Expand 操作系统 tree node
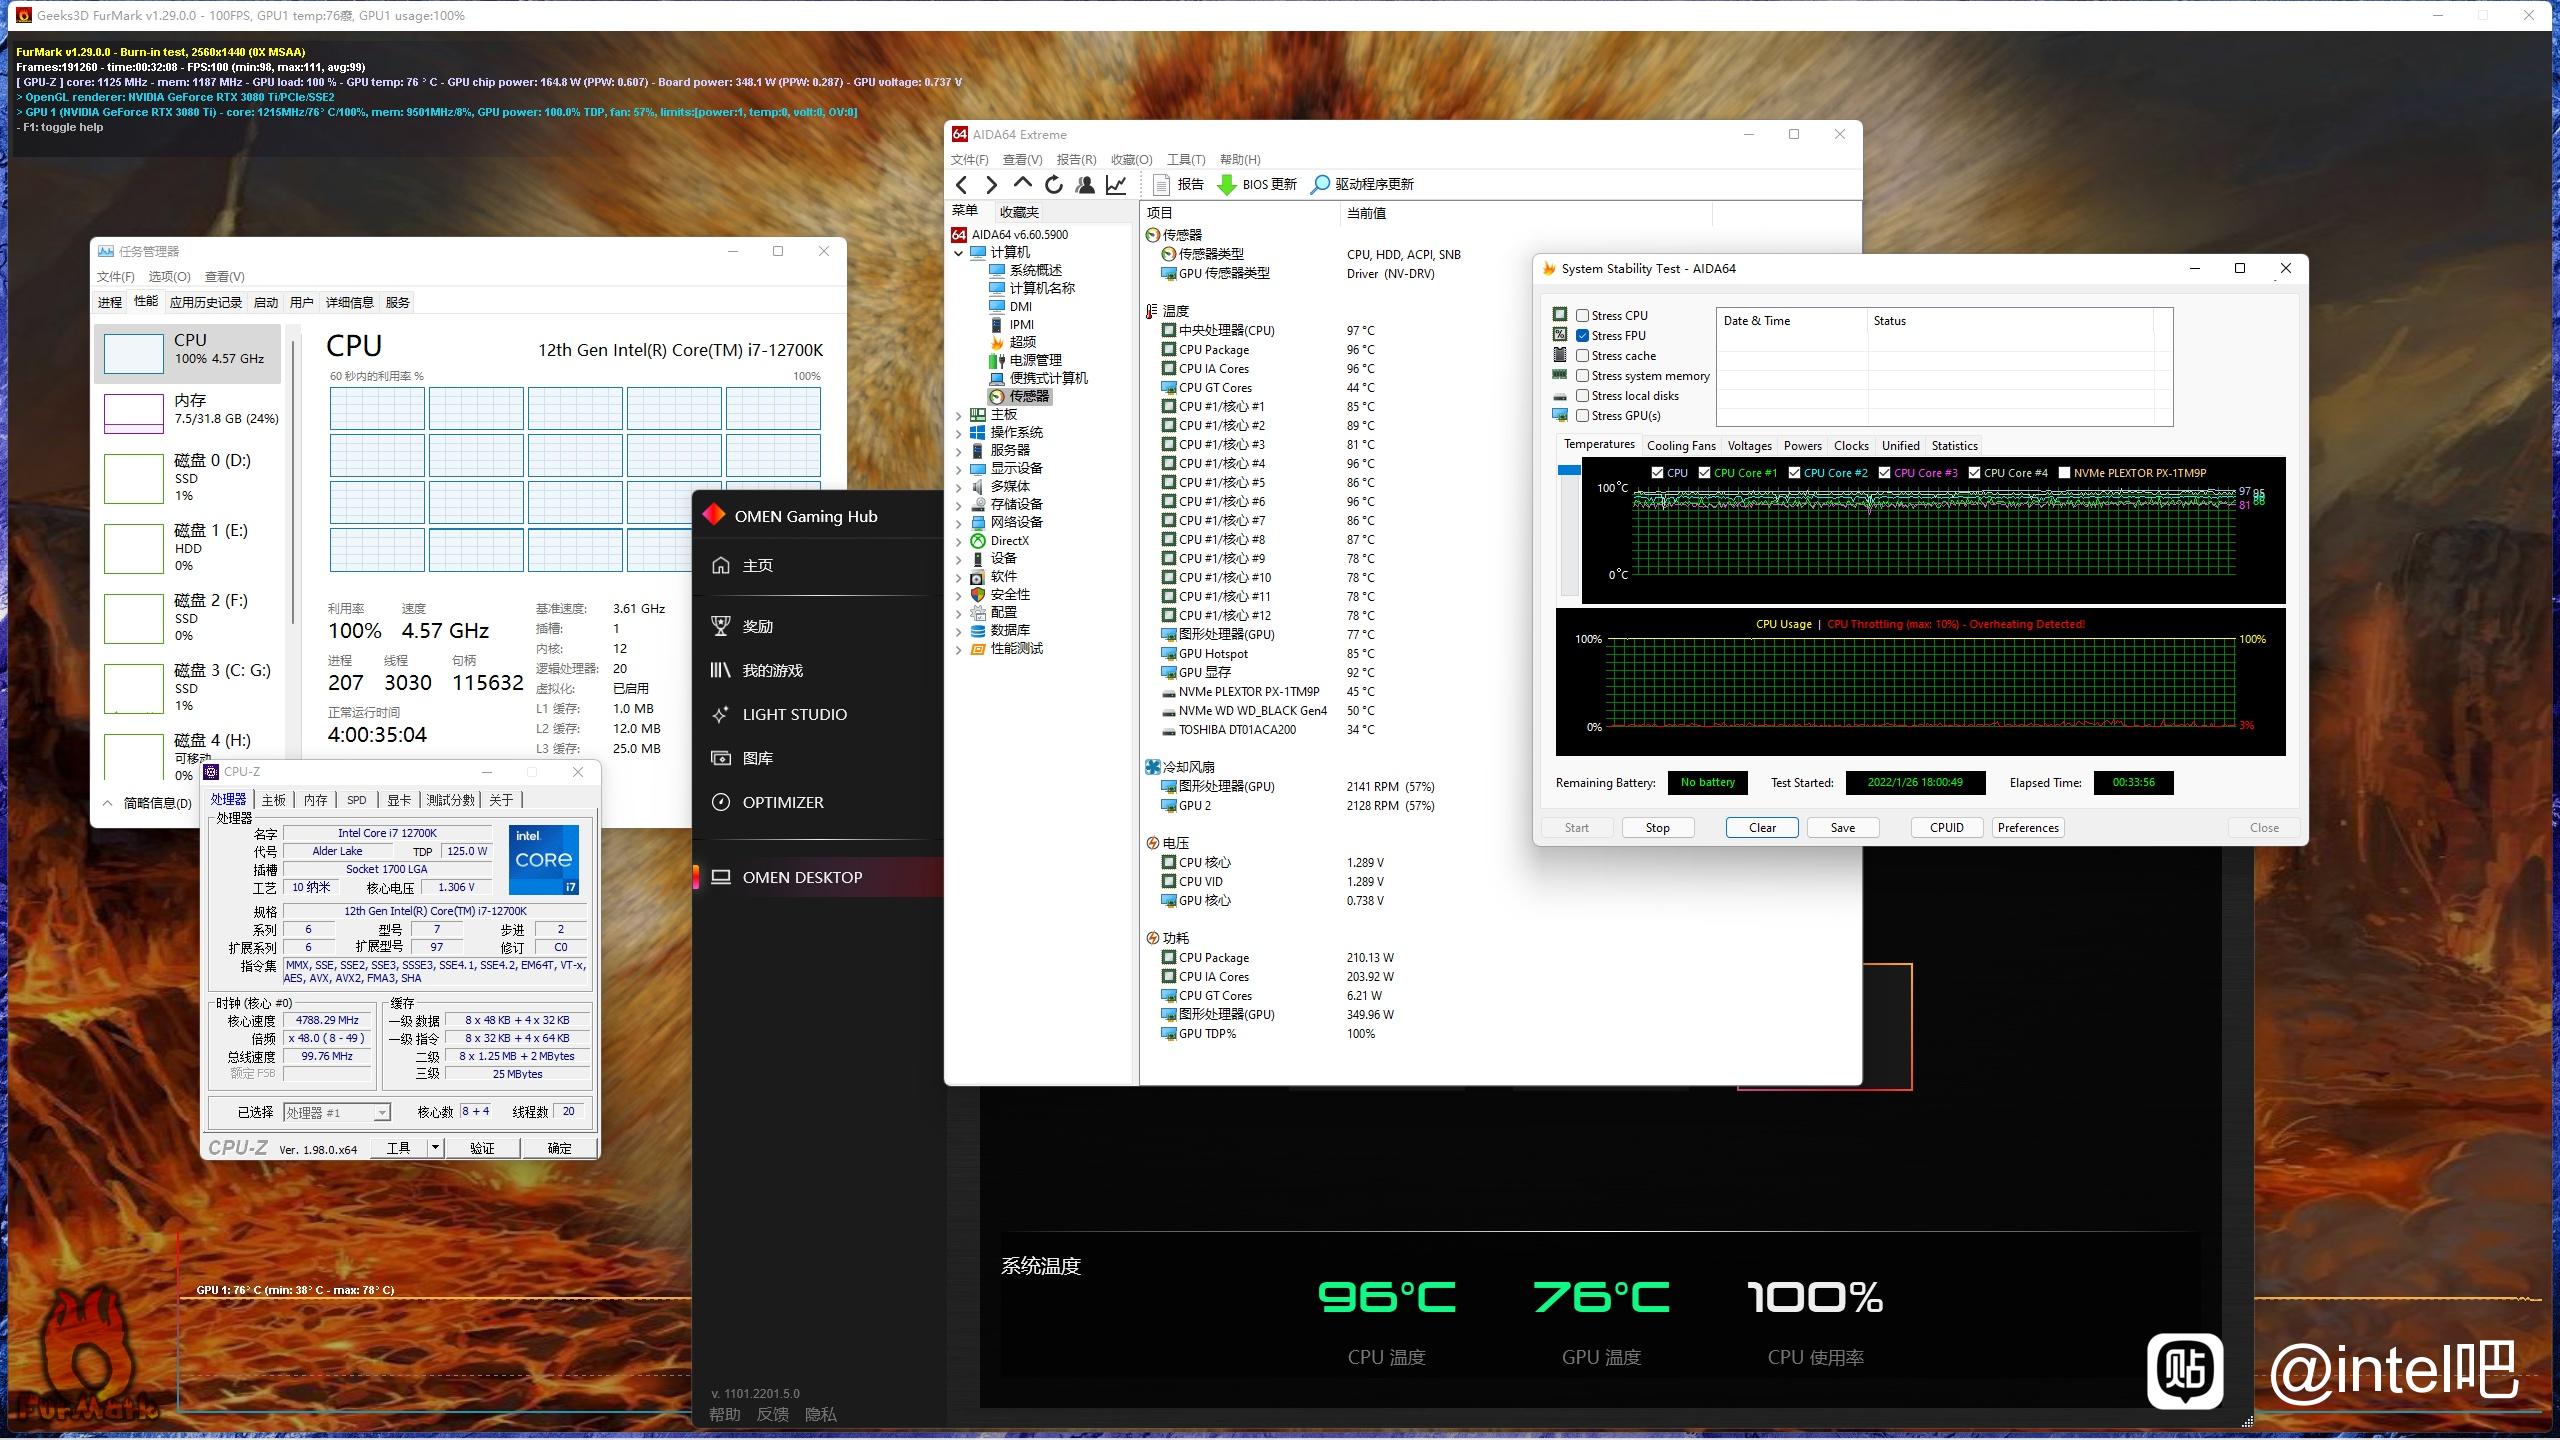This screenshot has width=2560, height=1440. tap(958, 433)
